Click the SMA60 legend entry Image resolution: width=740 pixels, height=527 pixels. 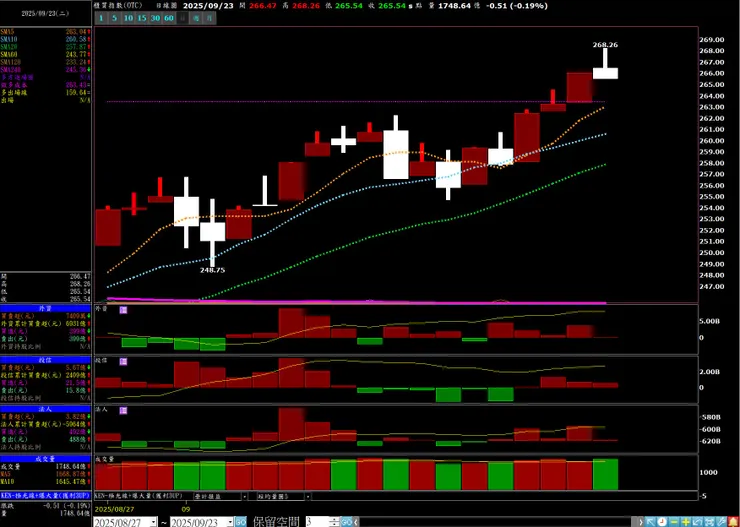pos(46,54)
